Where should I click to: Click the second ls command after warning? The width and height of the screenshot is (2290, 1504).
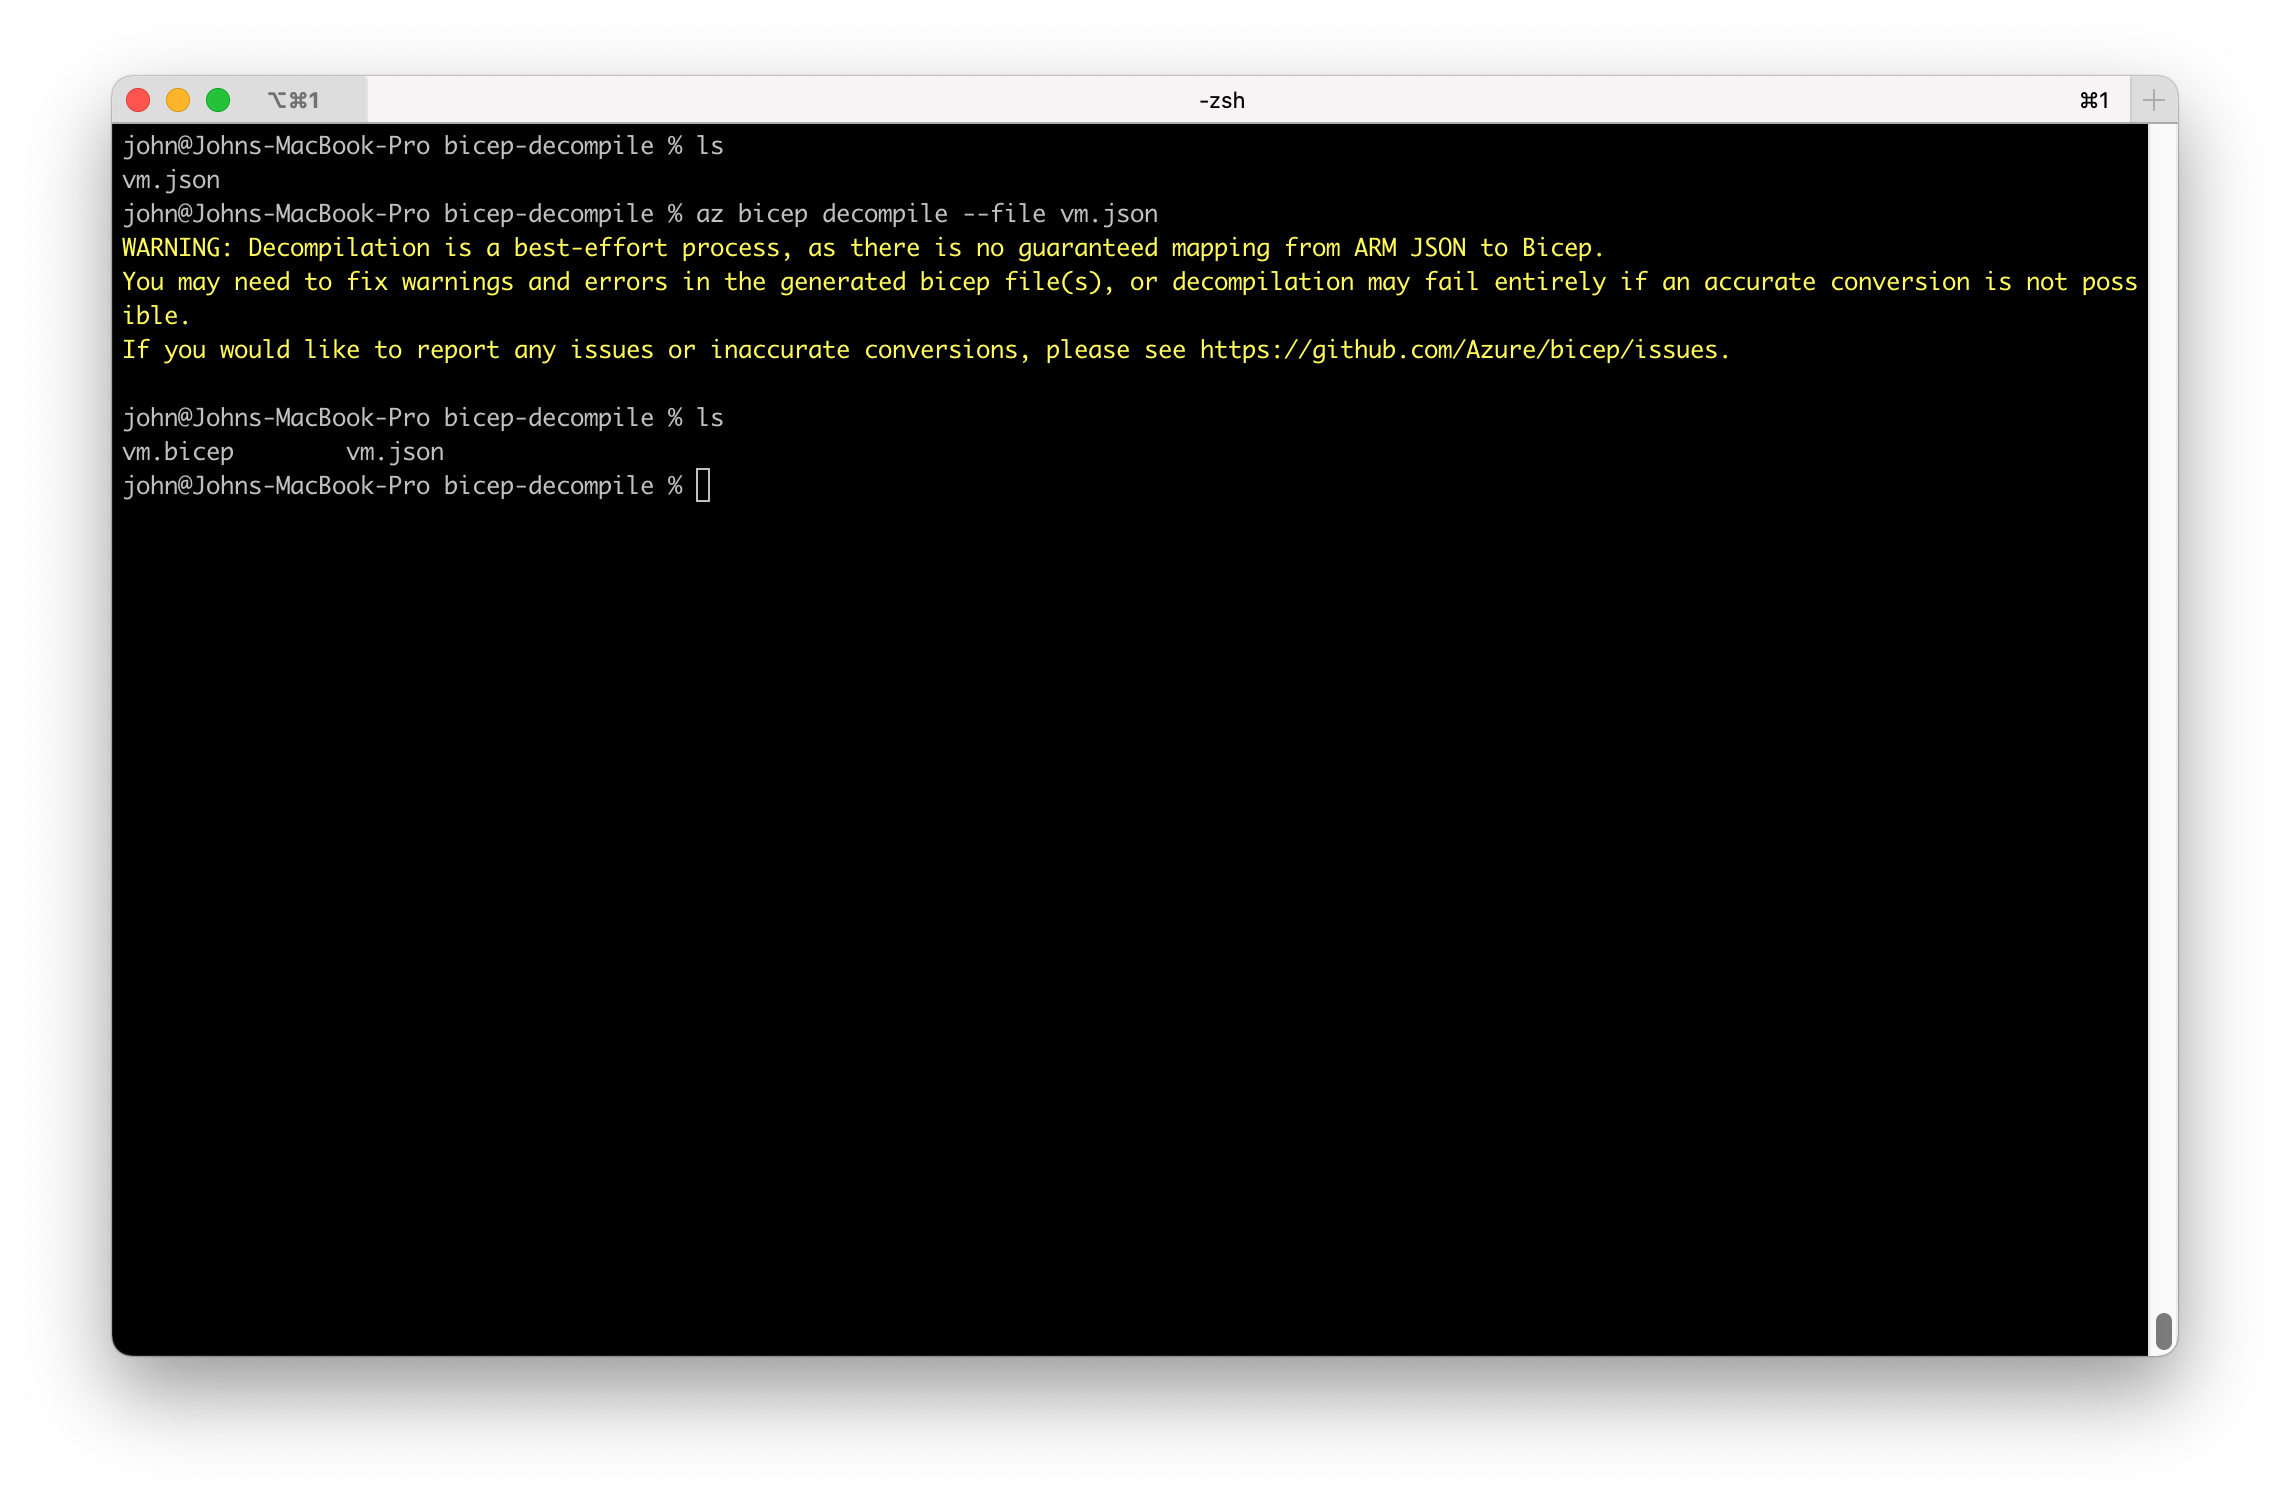pos(709,418)
